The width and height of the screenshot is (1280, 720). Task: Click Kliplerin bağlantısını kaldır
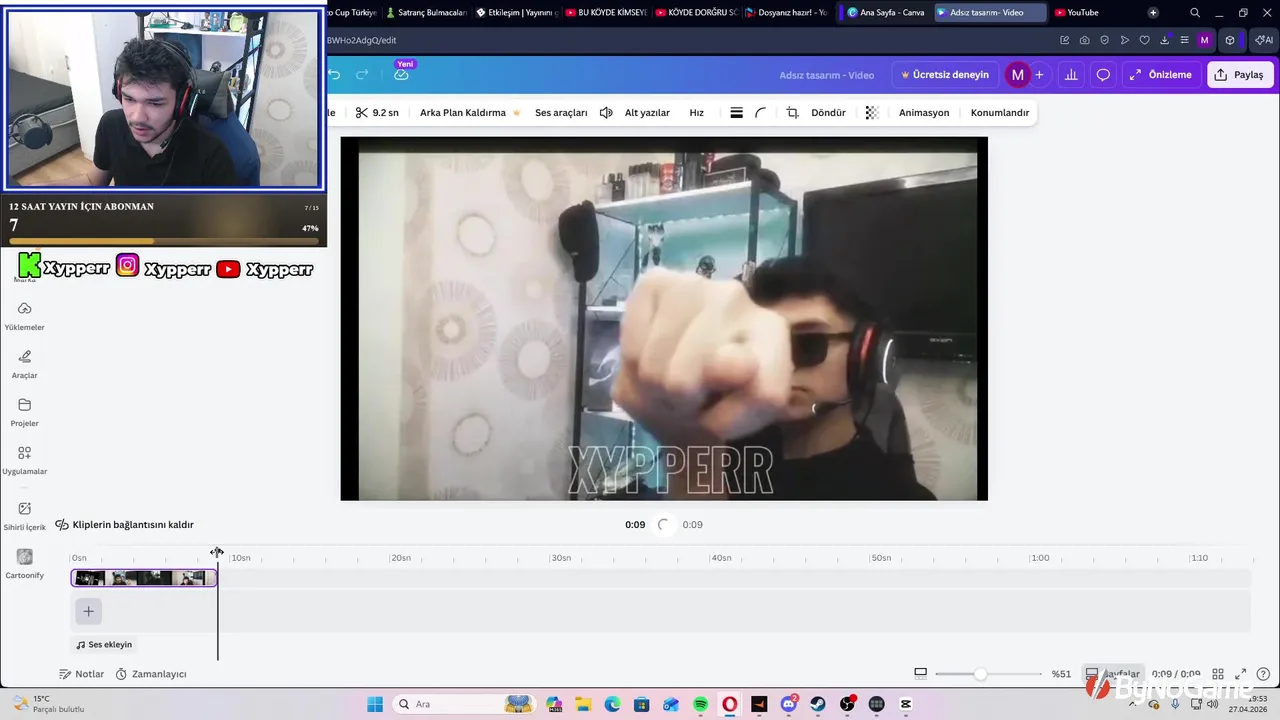pos(124,525)
